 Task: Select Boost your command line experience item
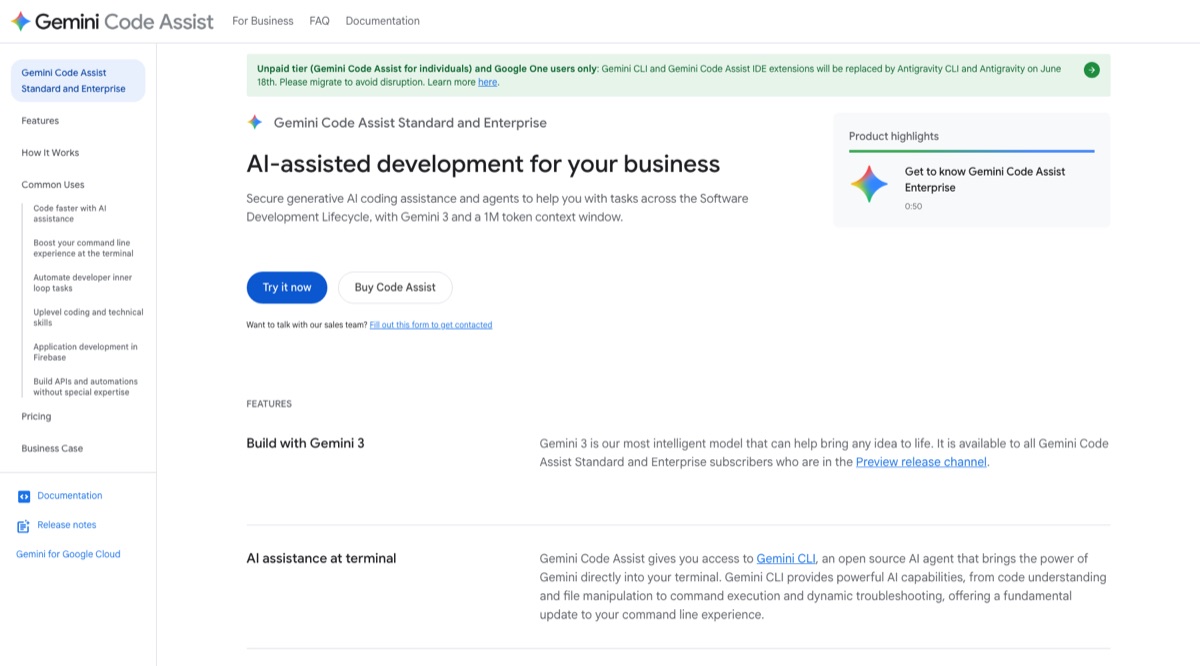(x=83, y=248)
